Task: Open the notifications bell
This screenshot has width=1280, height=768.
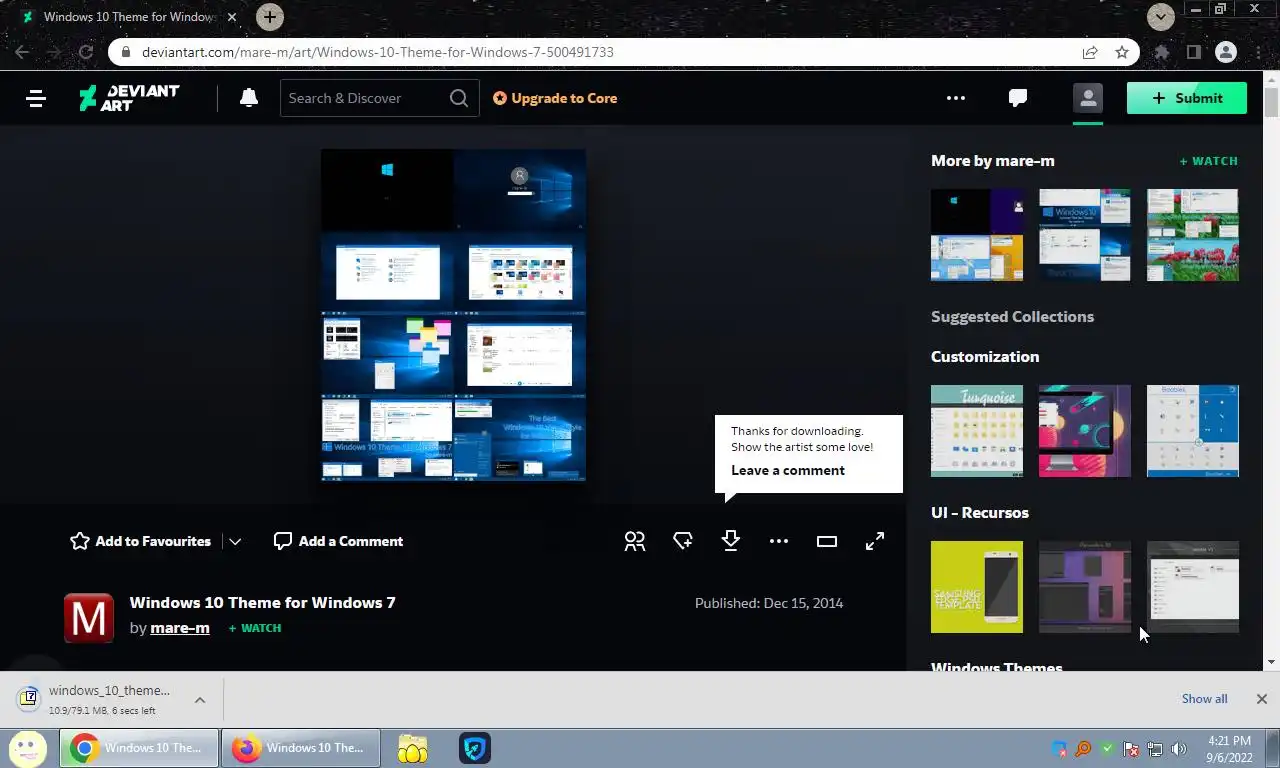Action: click(x=249, y=98)
